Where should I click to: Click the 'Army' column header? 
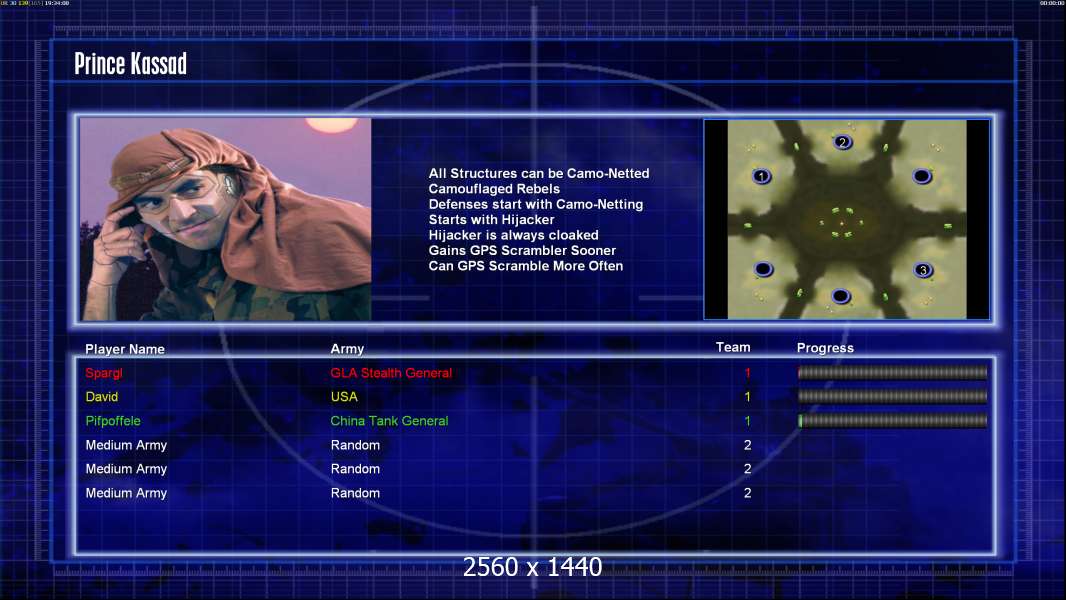click(x=347, y=349)
